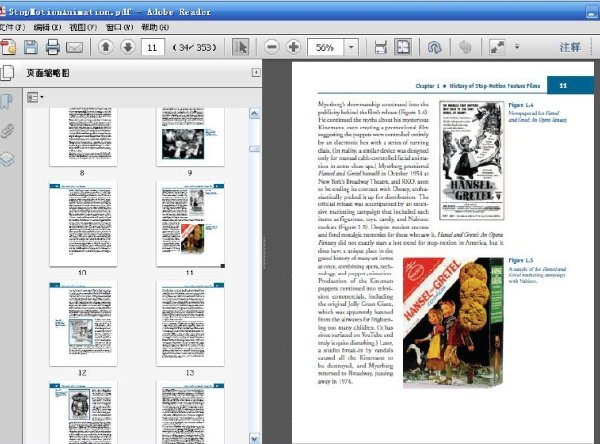Open the bookmarks panel icon in the sidebar

pos(7,102)
